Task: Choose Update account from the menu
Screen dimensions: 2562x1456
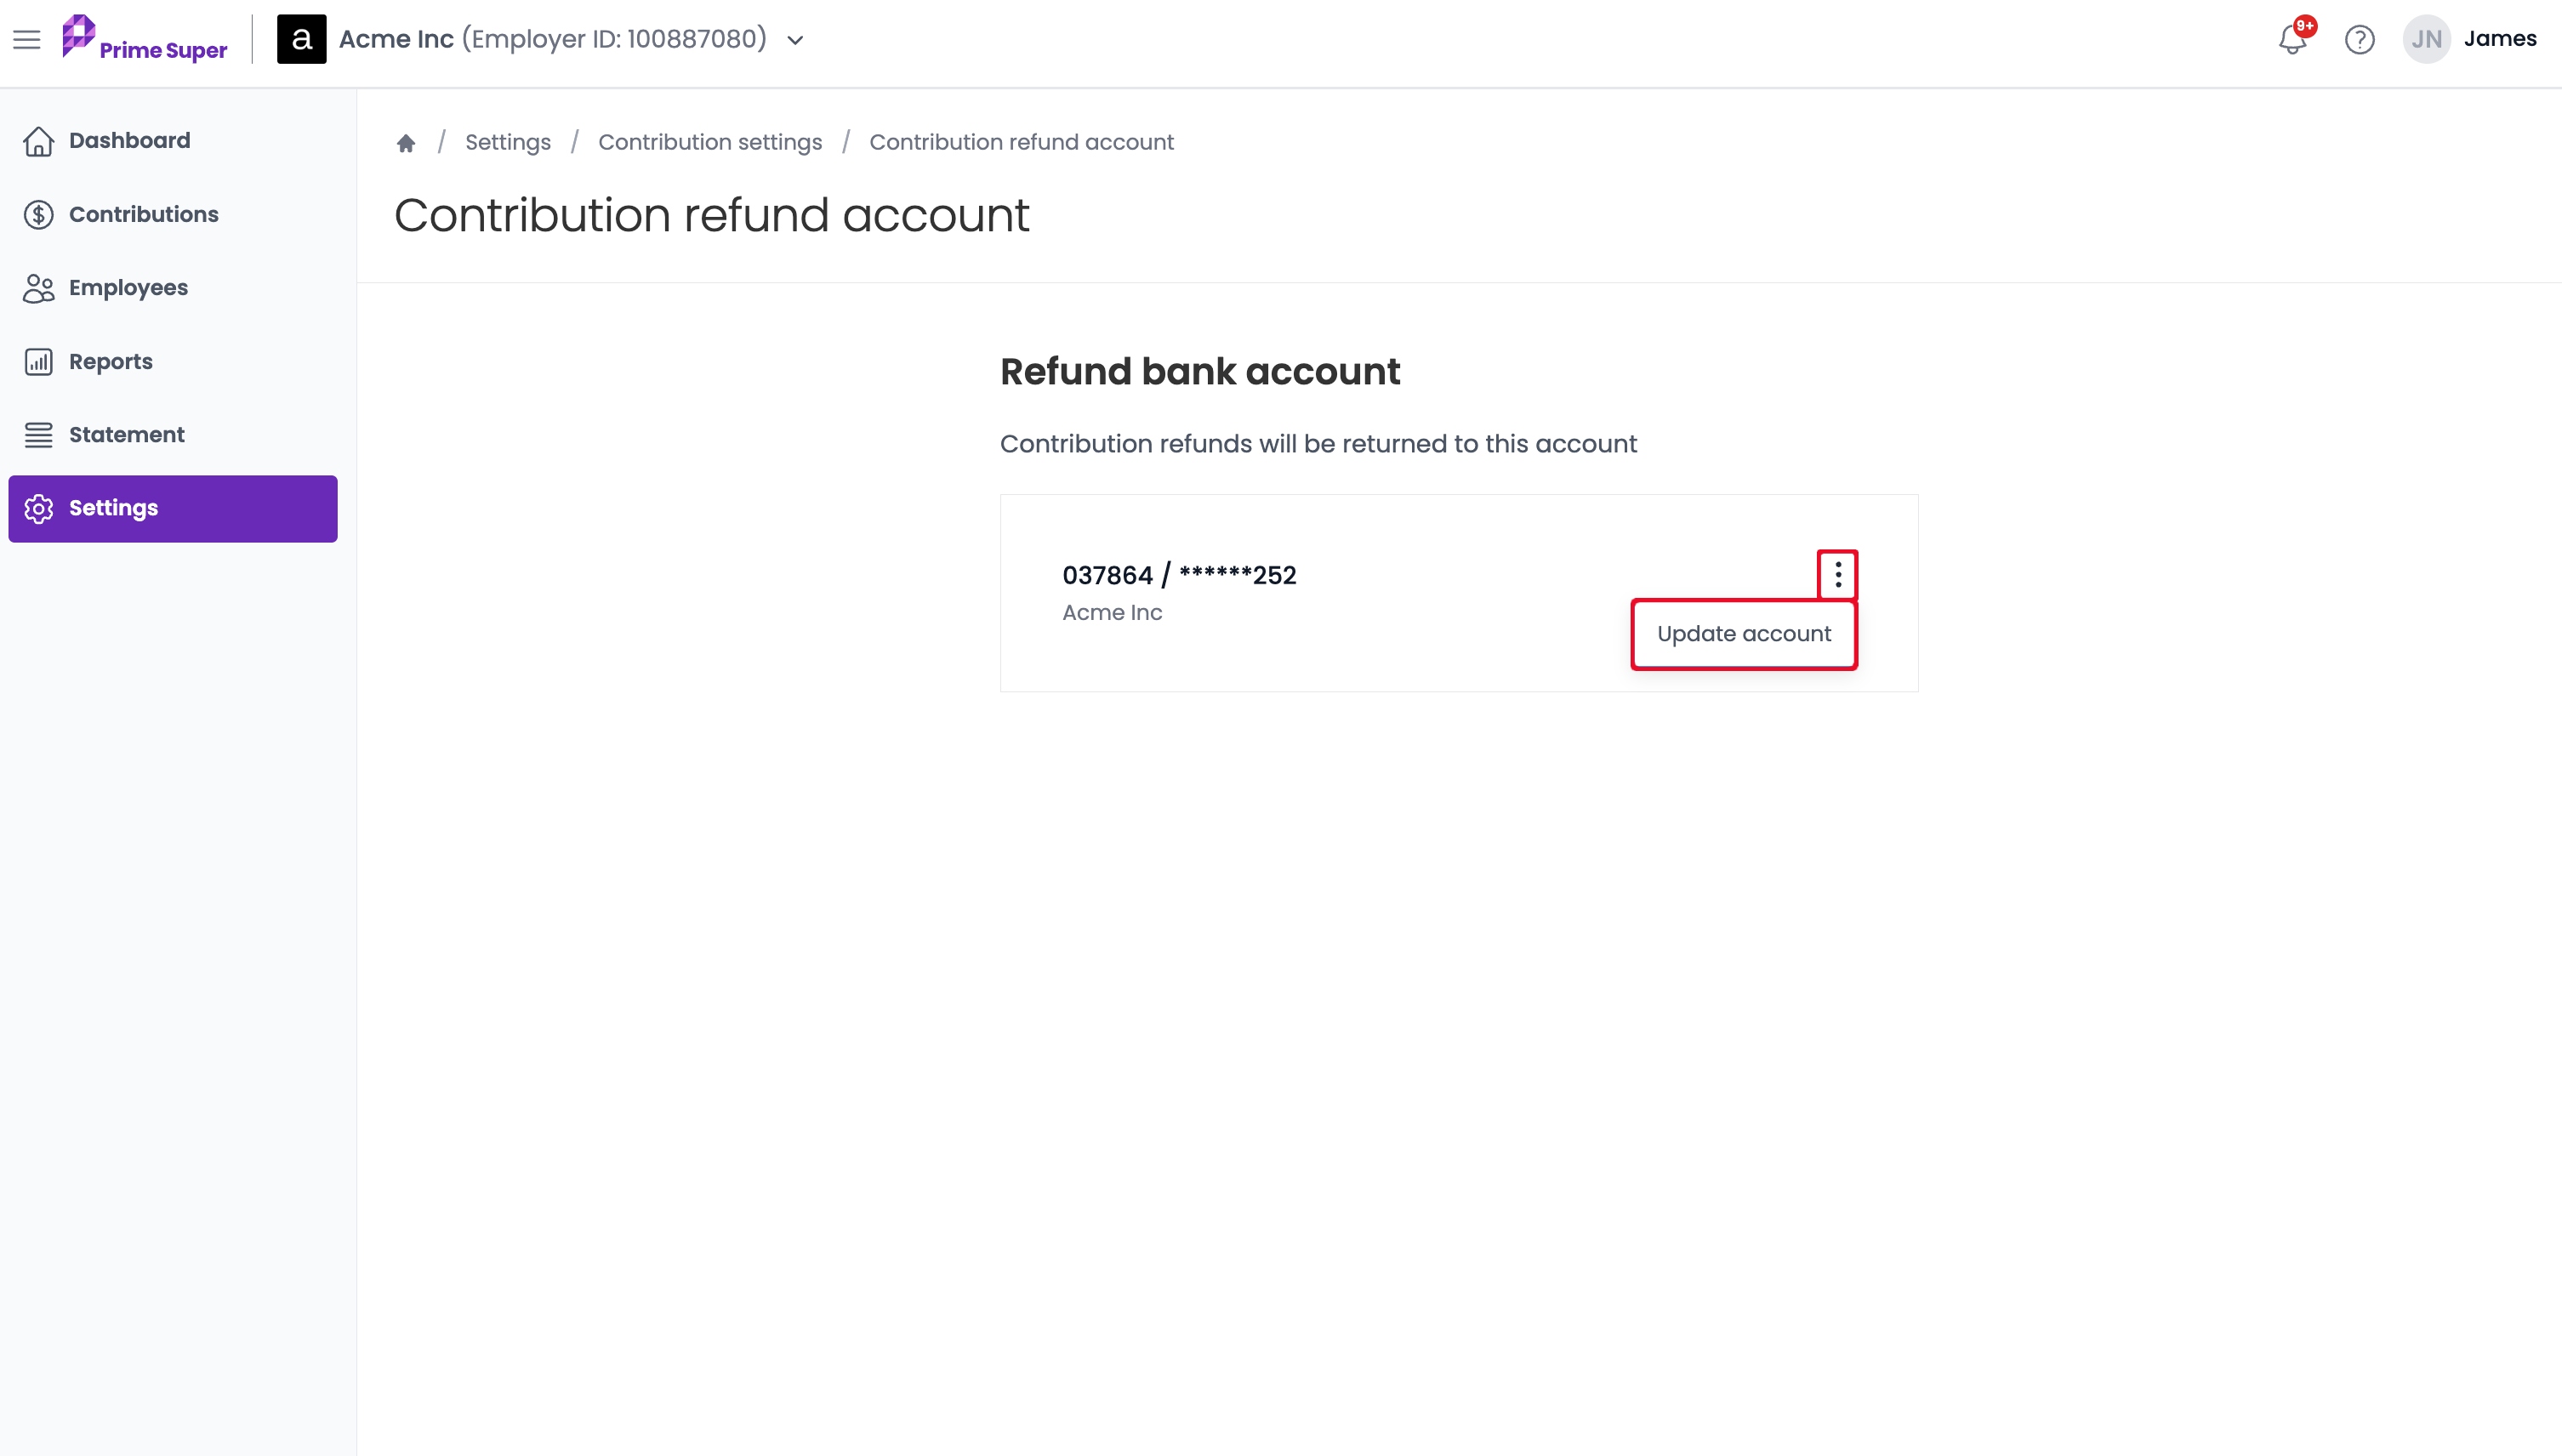Action: (1744, 634)
